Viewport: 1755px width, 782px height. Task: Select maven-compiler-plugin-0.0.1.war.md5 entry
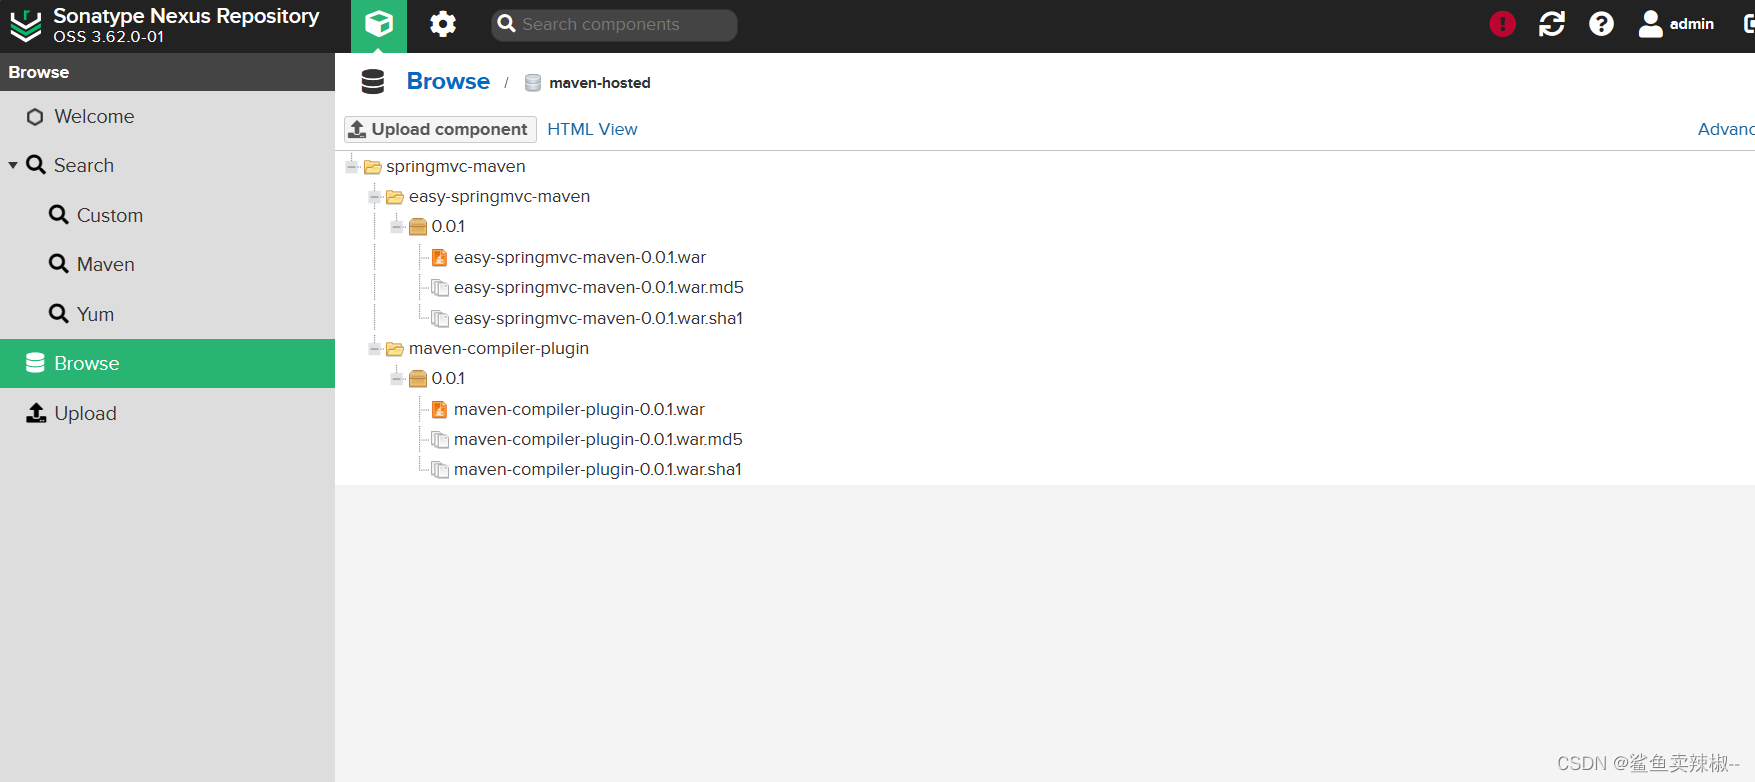point(598,440)
